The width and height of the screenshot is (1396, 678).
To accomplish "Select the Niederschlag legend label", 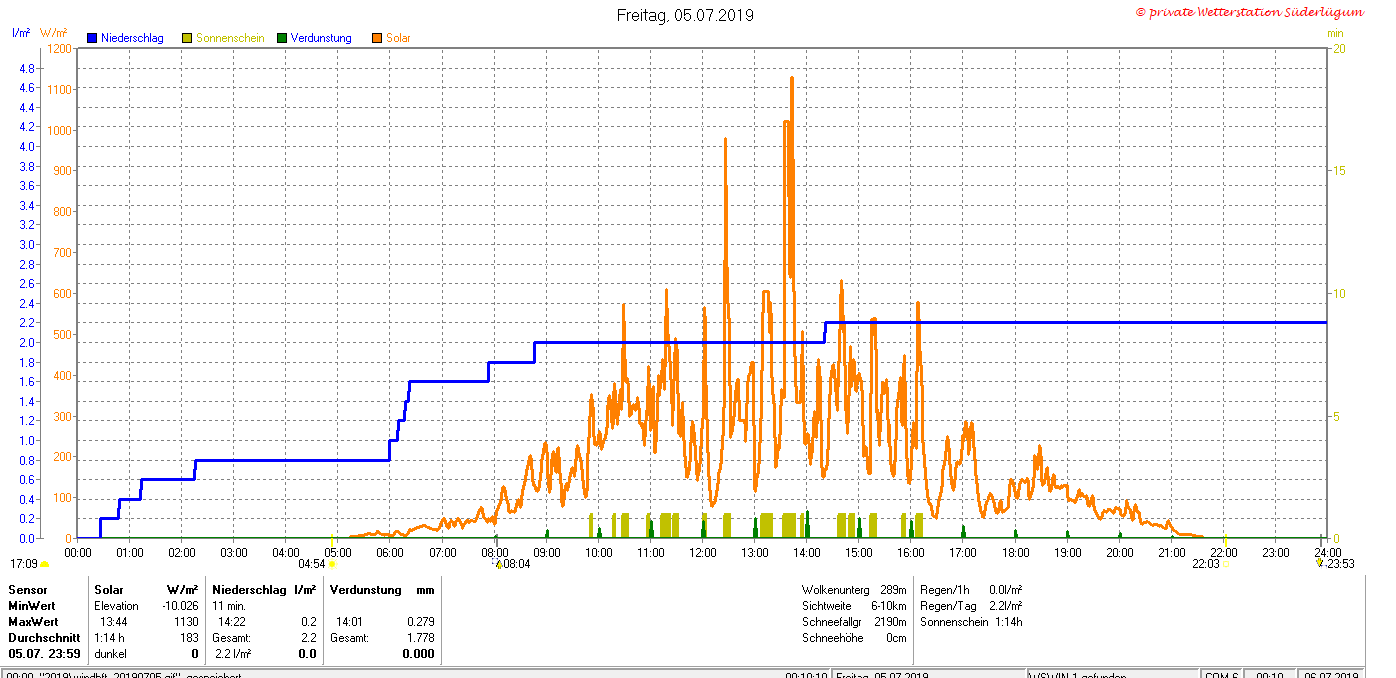I will (133, 38).
